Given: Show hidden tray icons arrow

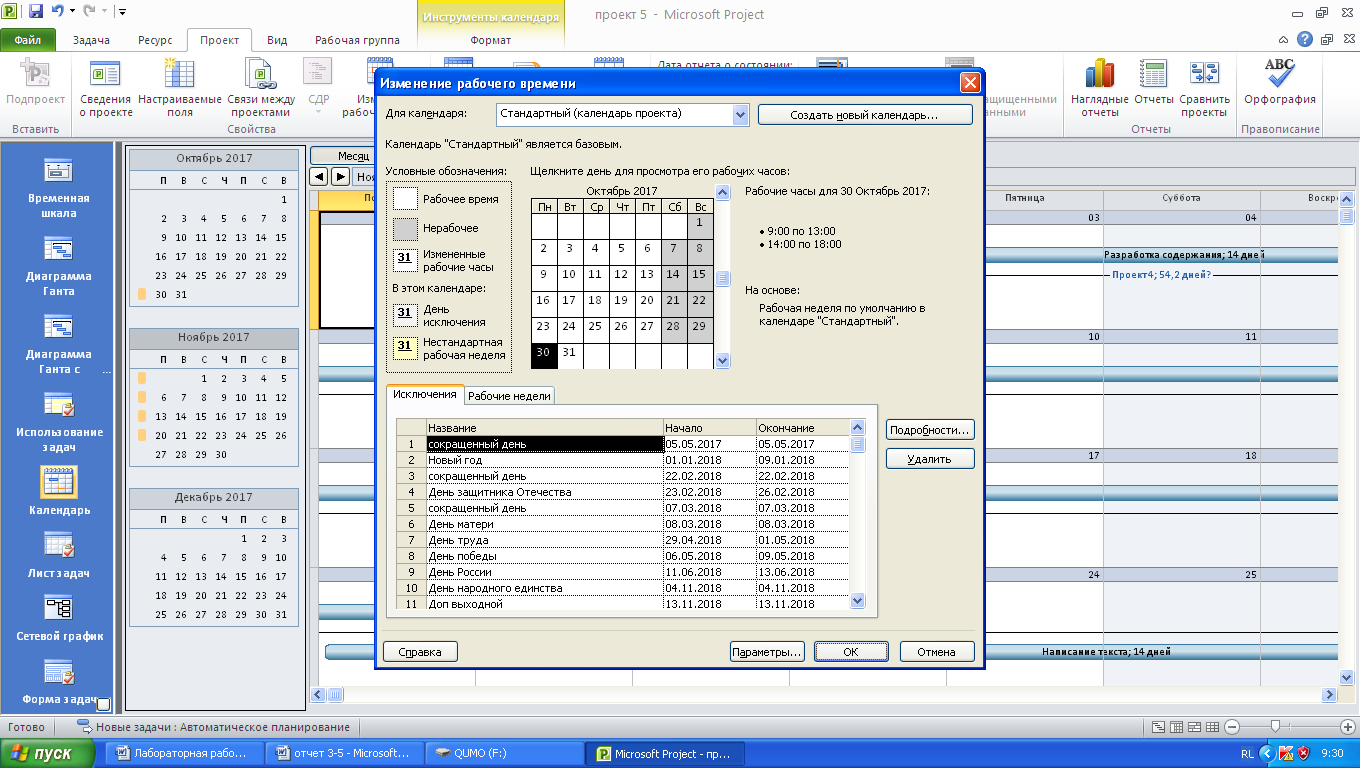Looking at the screenshot, I should click(x=1268, y=753).
